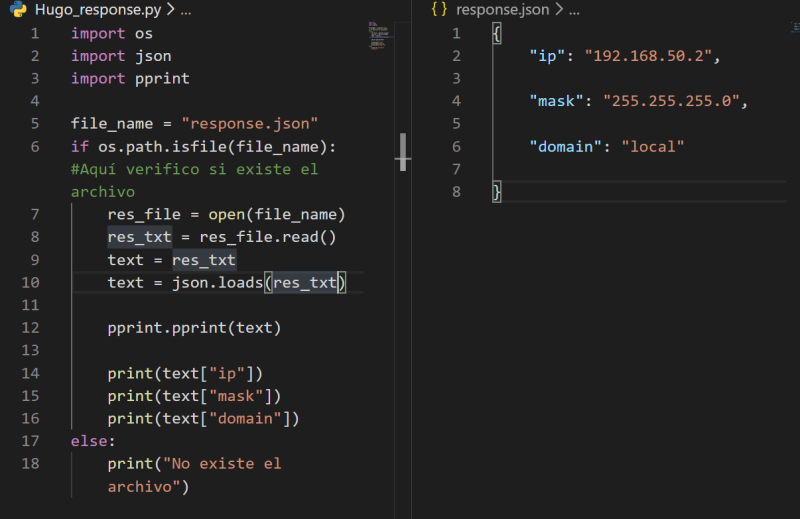This screenshot has width=800, height=519.
Task: Expand the chevron after response.json
Action: tap(558, 9)
